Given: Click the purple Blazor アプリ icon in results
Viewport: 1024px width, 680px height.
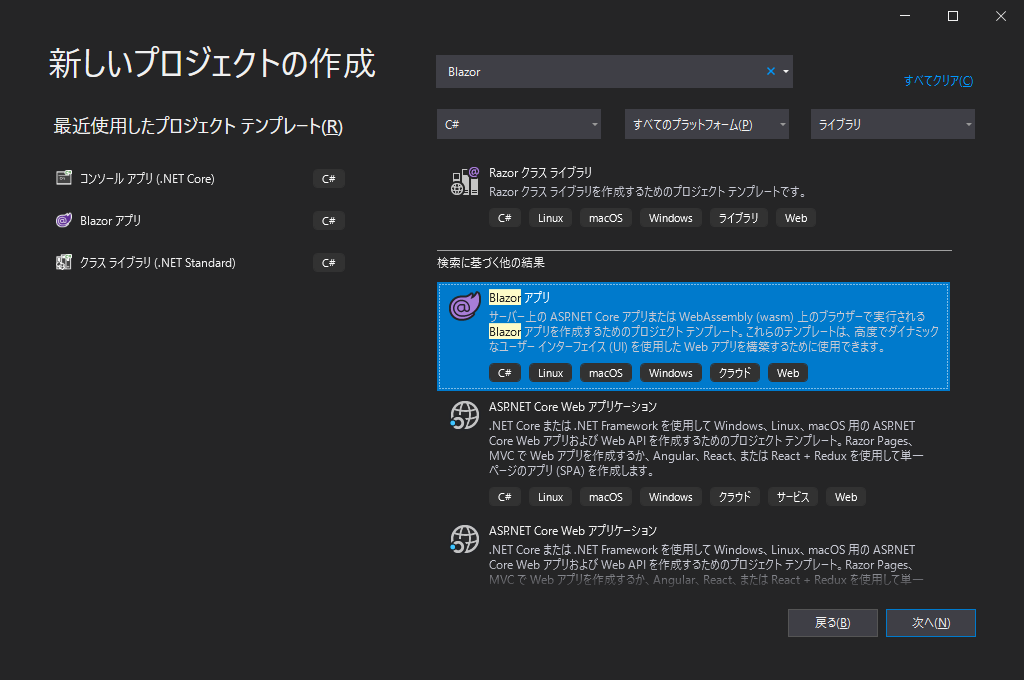Looking at the screenshot, I should (464, 306).
